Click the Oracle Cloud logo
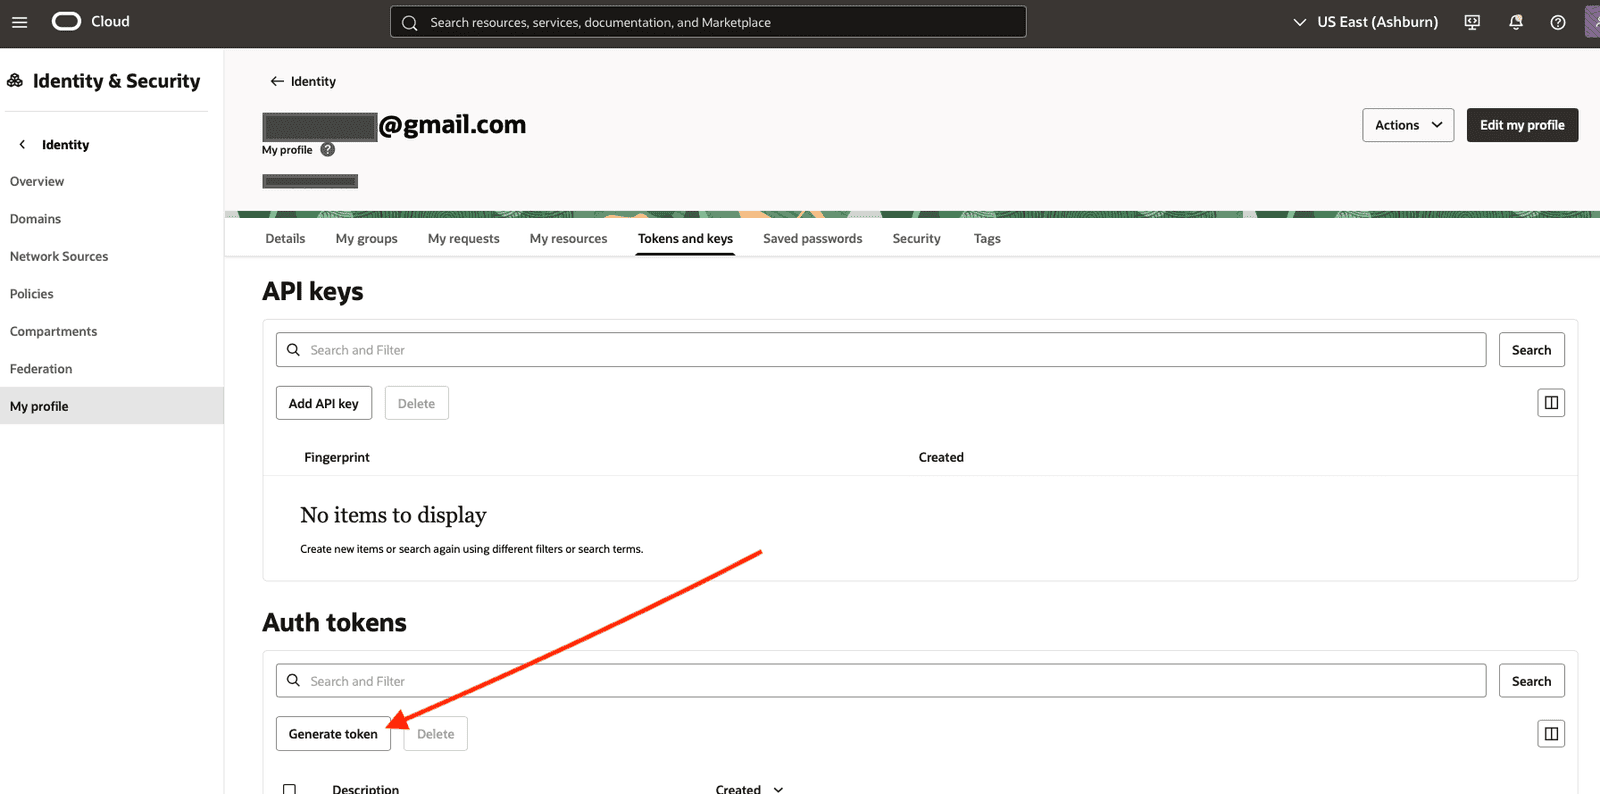Screen dimensions: 1600x794 (x=91, y=22)
